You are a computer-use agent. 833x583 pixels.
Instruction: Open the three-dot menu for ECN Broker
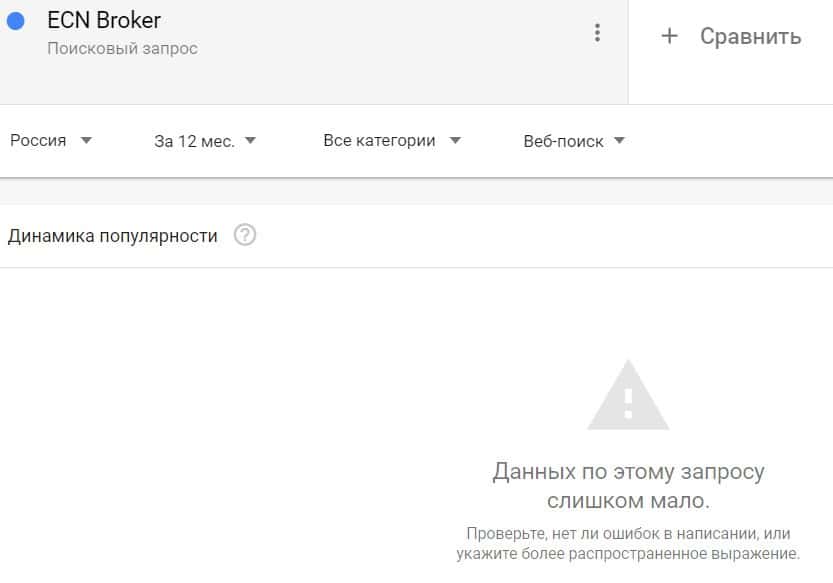[x=597, y=33]
